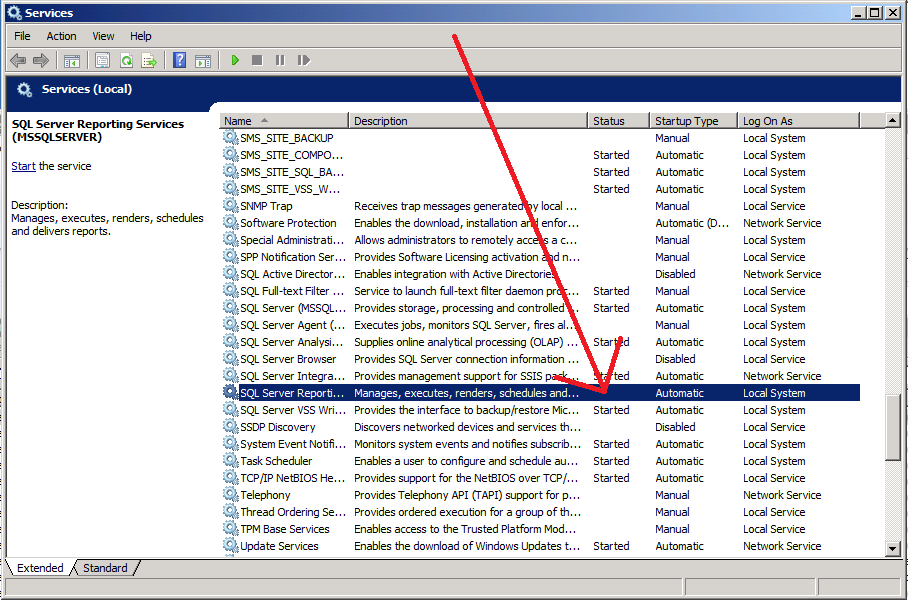
Task: Click the gear icon of SNMP Trap service
Action: coord(230,206)
